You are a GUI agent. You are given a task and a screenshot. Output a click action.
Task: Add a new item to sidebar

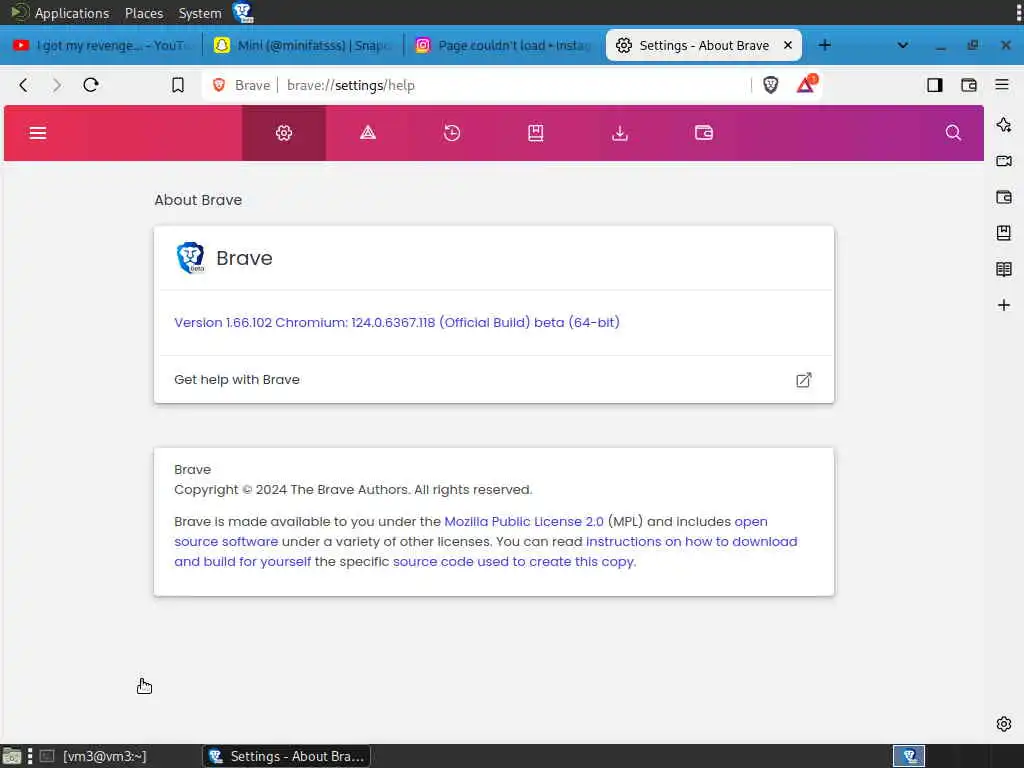pos(1004,305)
